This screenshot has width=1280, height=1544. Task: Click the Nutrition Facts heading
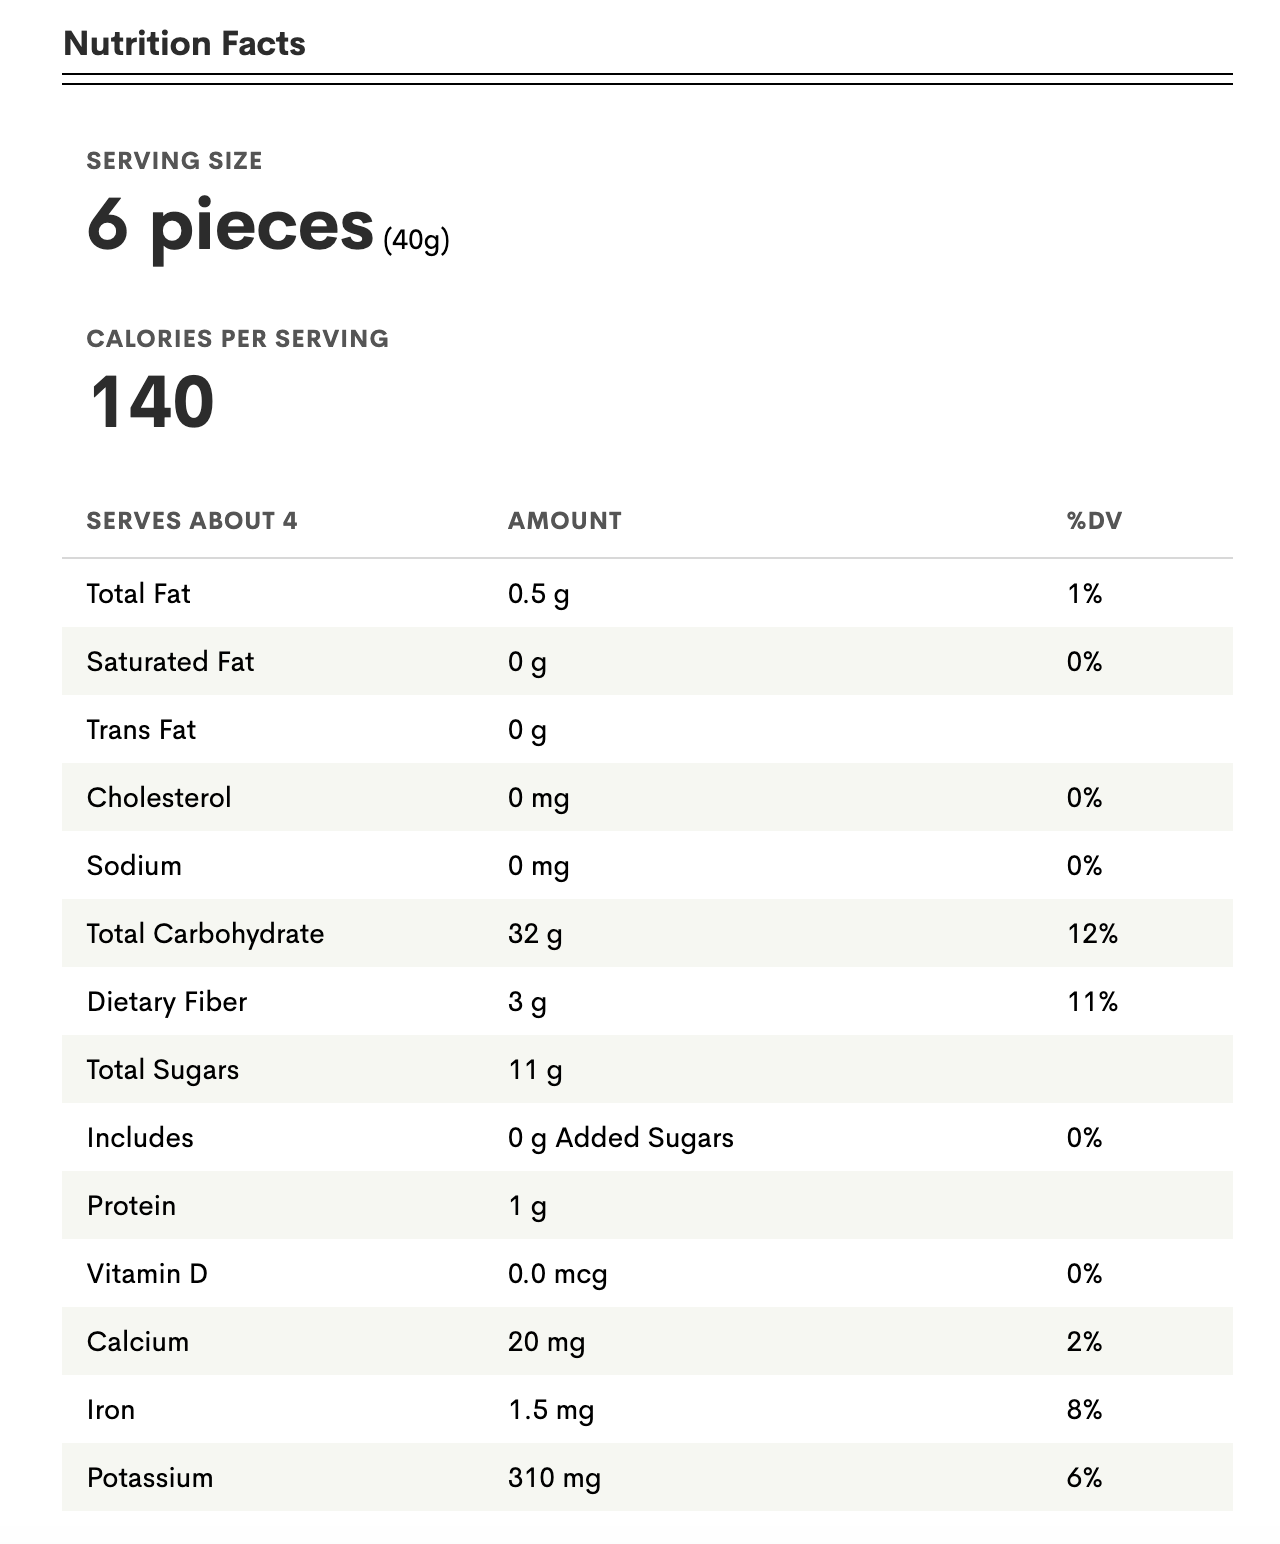[x=184, y=44]
